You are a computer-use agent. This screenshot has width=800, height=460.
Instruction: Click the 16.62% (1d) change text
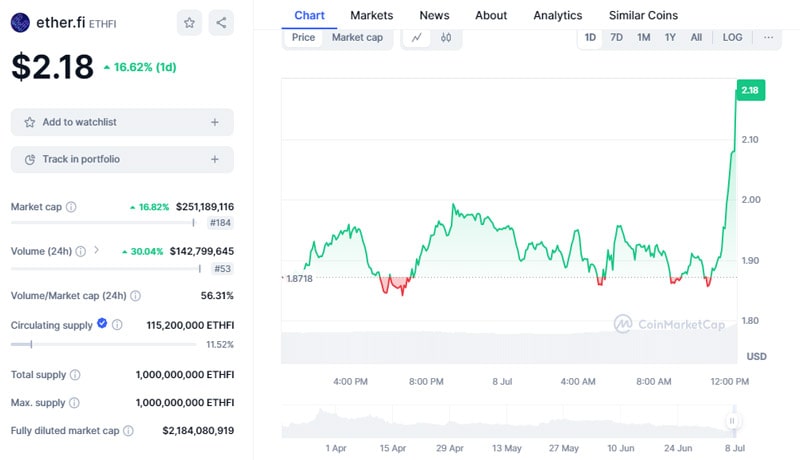144,67
